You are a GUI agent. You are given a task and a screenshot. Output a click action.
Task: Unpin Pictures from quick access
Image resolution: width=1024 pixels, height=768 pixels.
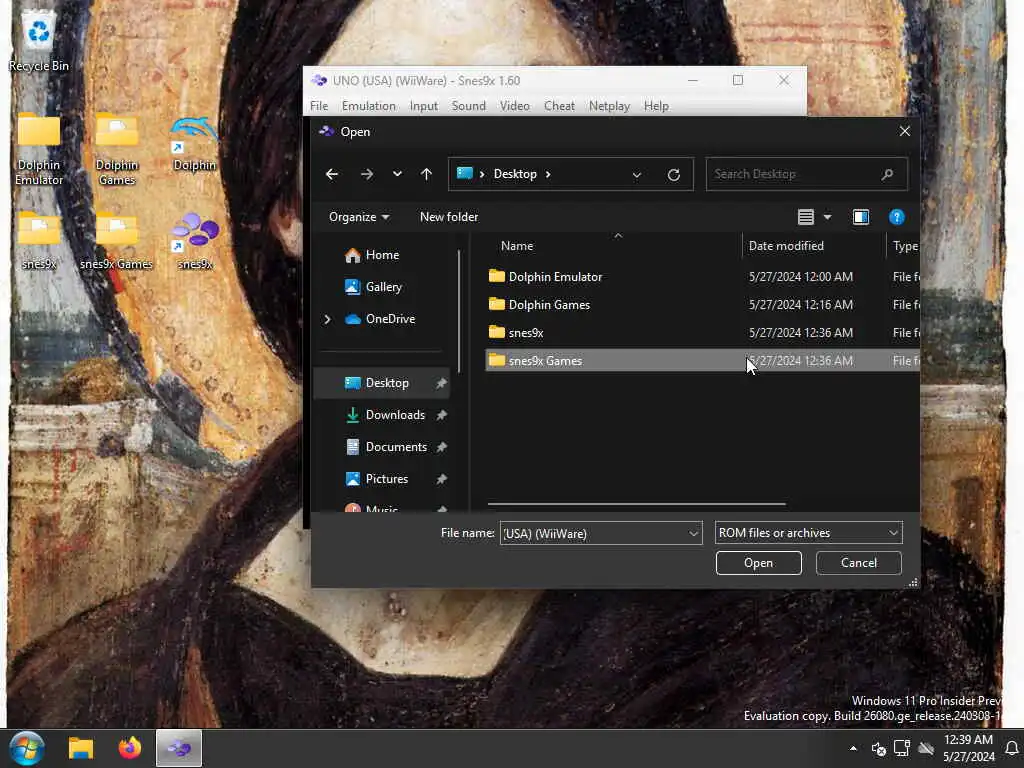point(441,479)
